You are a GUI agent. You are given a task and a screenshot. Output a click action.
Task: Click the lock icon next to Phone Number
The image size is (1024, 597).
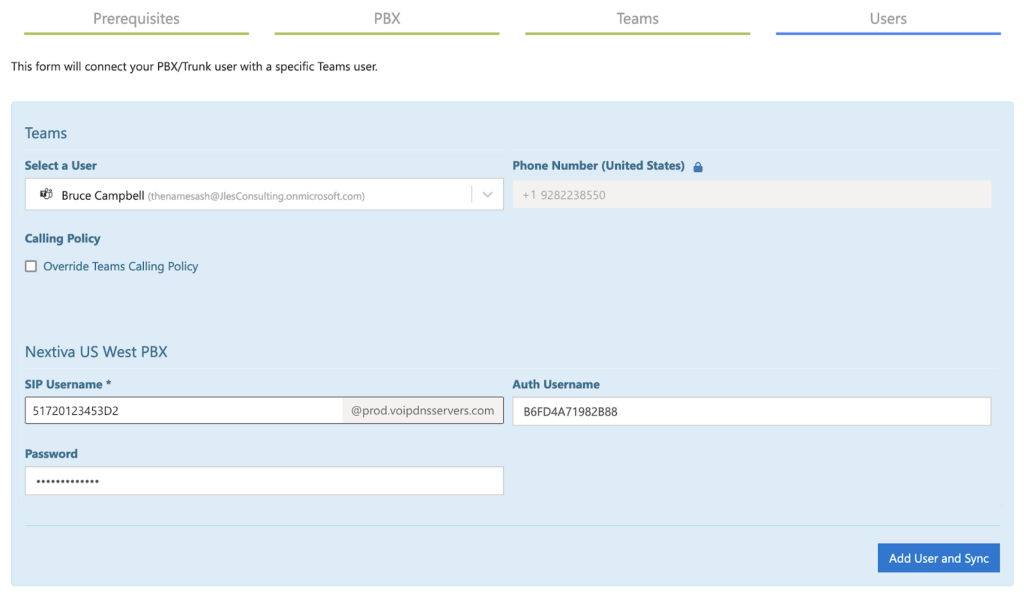(x=697, y=167)
